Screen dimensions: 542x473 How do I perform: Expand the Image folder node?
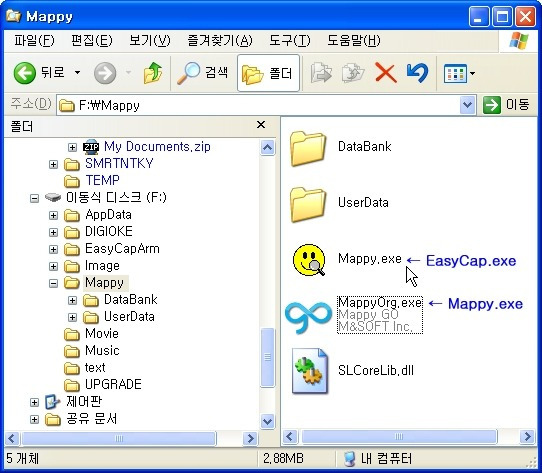[53, 267]
